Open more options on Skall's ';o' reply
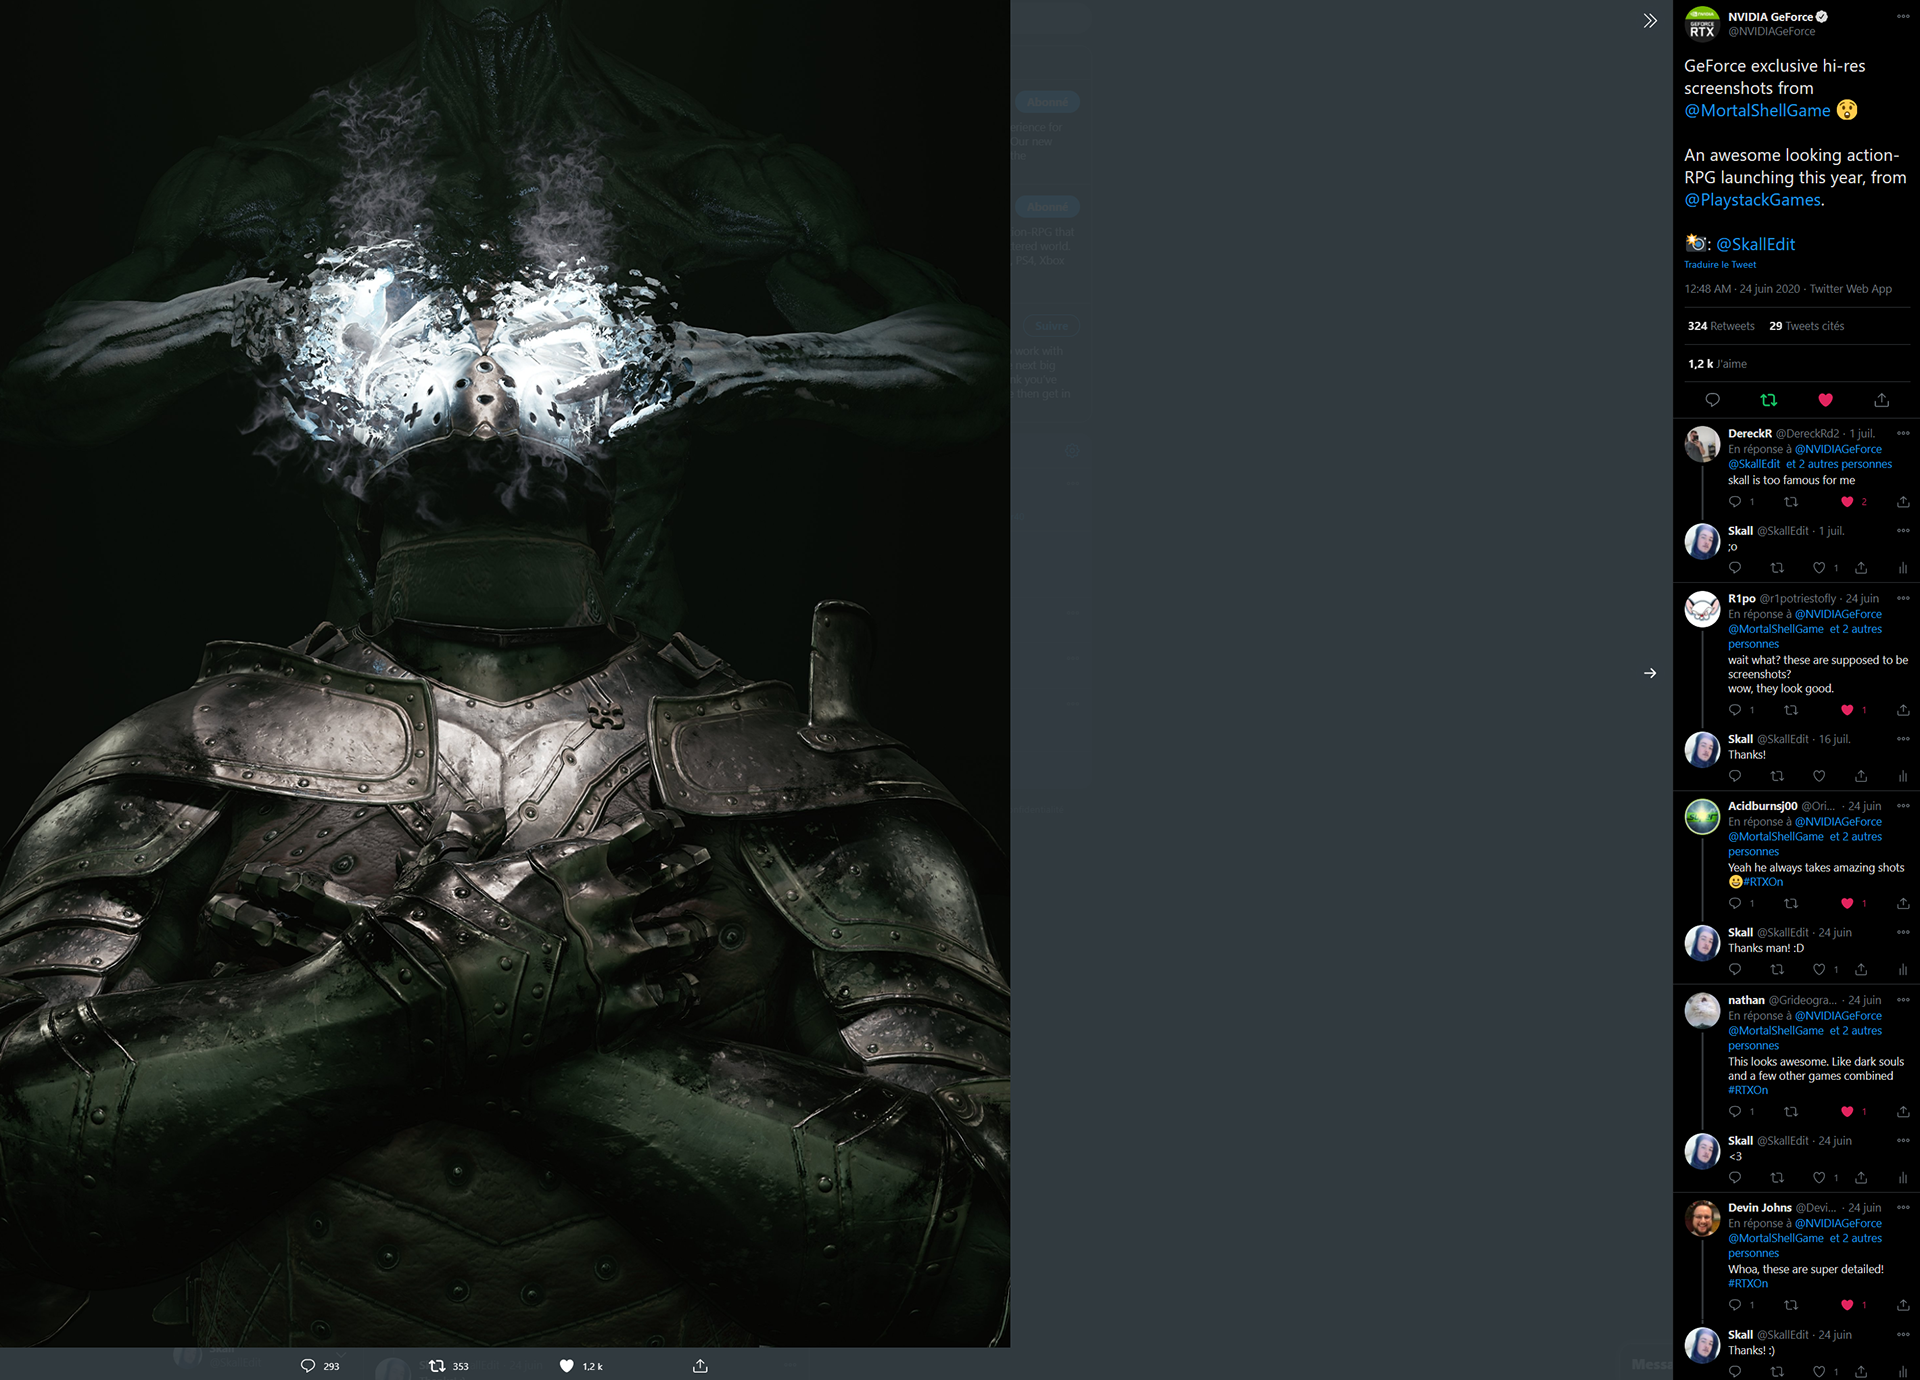Viewport: 1920px width, 1380px height. click(x=1903, y=531)
